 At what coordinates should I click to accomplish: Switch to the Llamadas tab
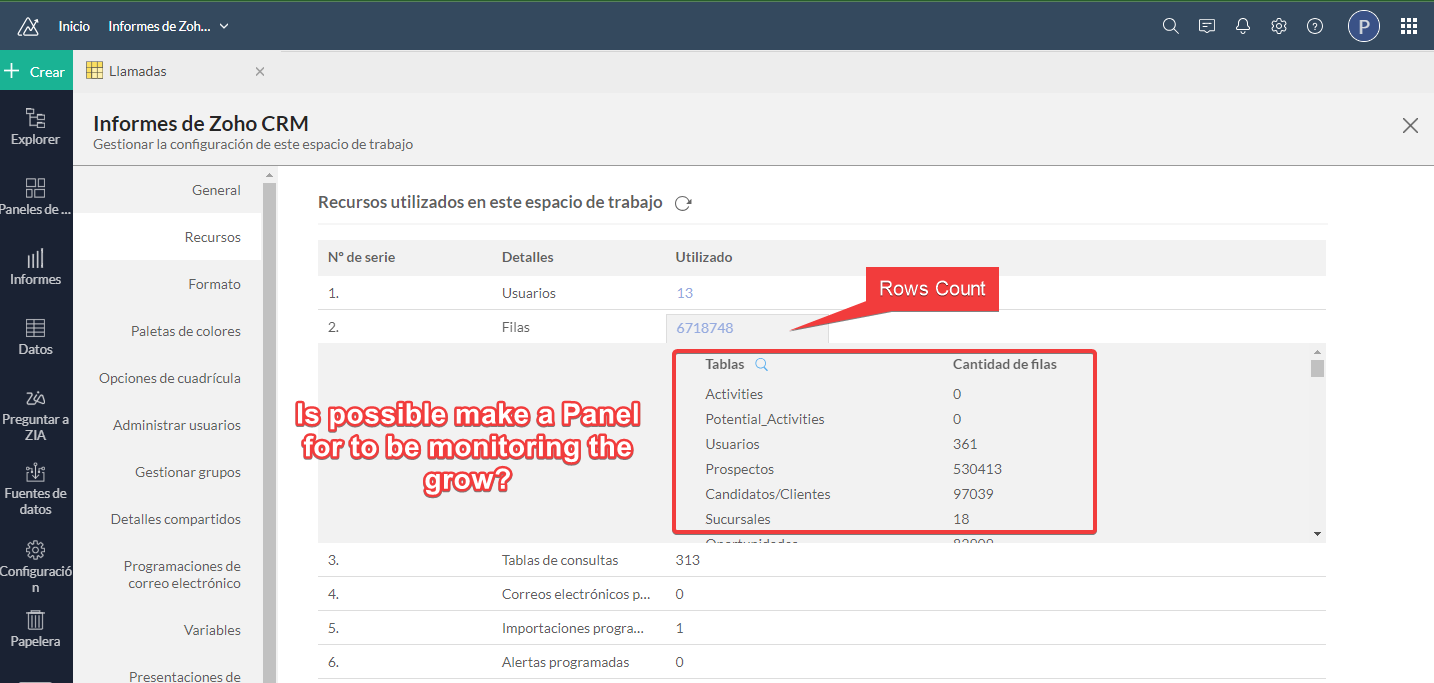138,71
